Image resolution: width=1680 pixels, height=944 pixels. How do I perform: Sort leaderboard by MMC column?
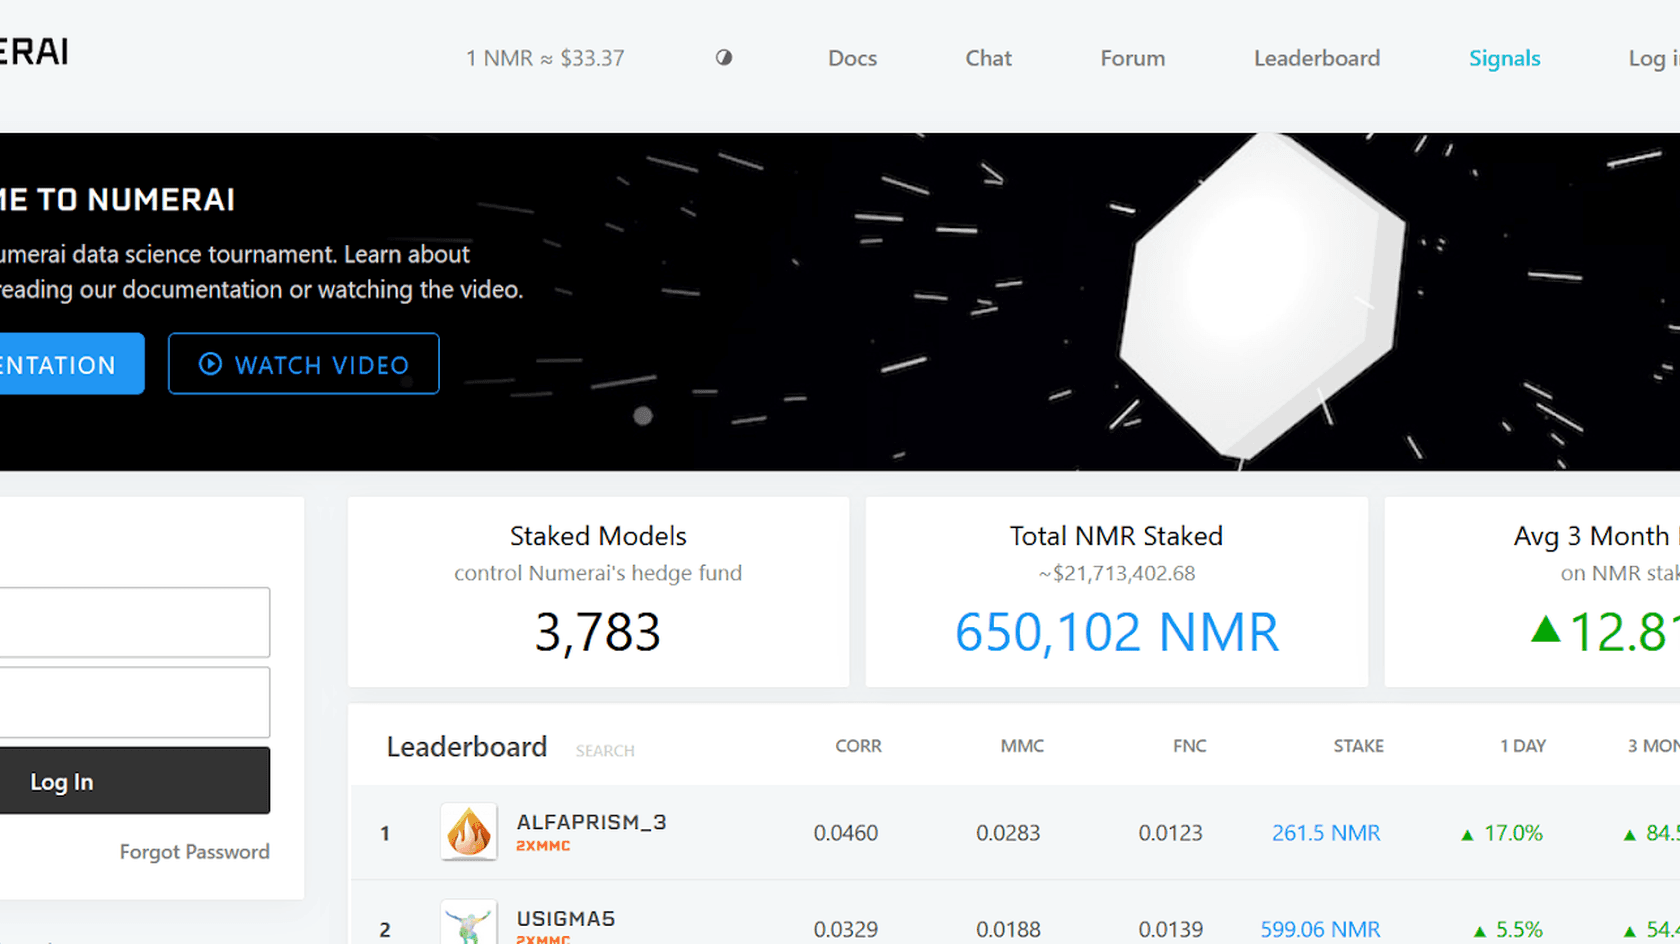click(x=1021, y=746)
